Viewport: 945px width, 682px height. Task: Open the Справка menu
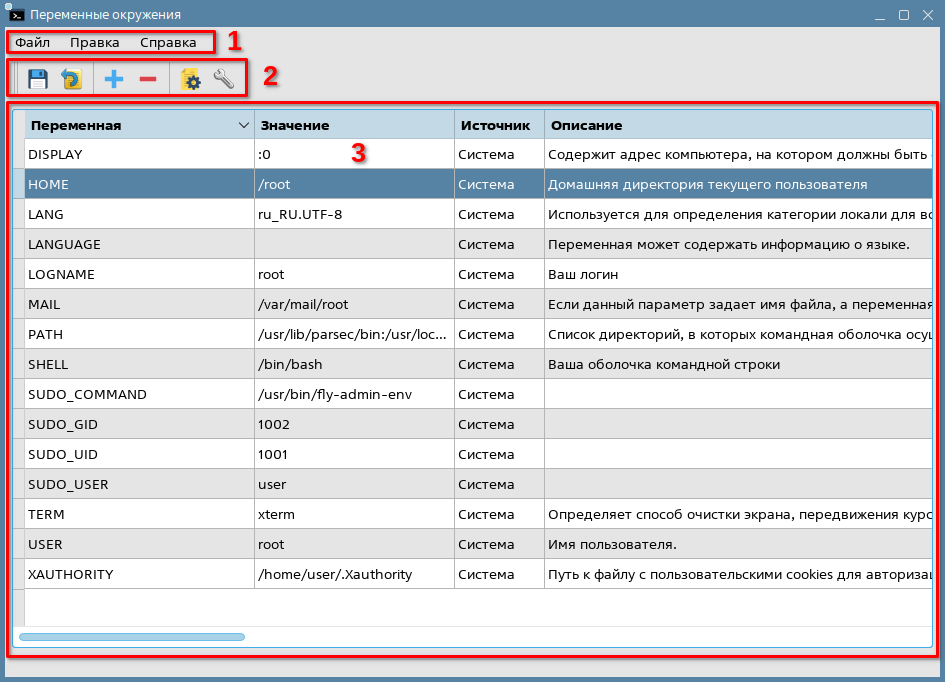168,43
